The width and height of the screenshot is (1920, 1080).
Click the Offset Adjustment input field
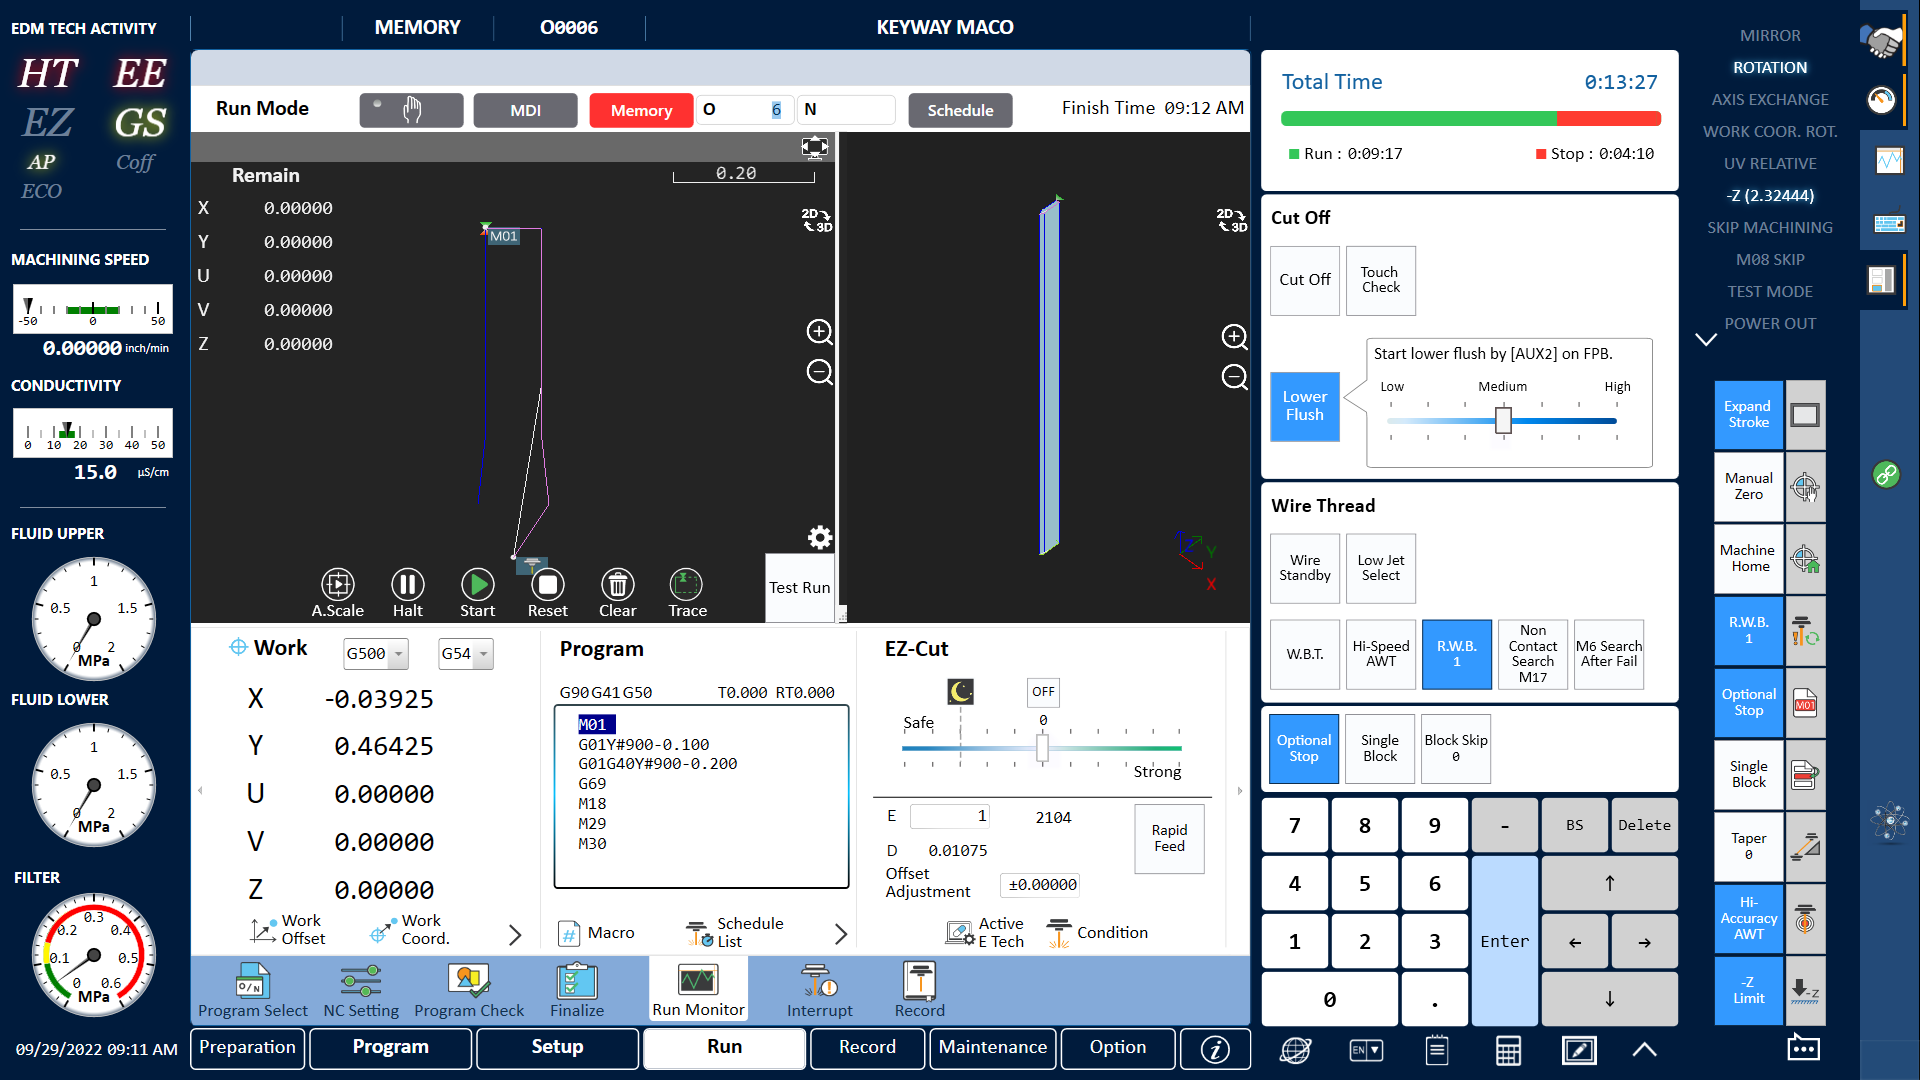[x=1039, y=885]
